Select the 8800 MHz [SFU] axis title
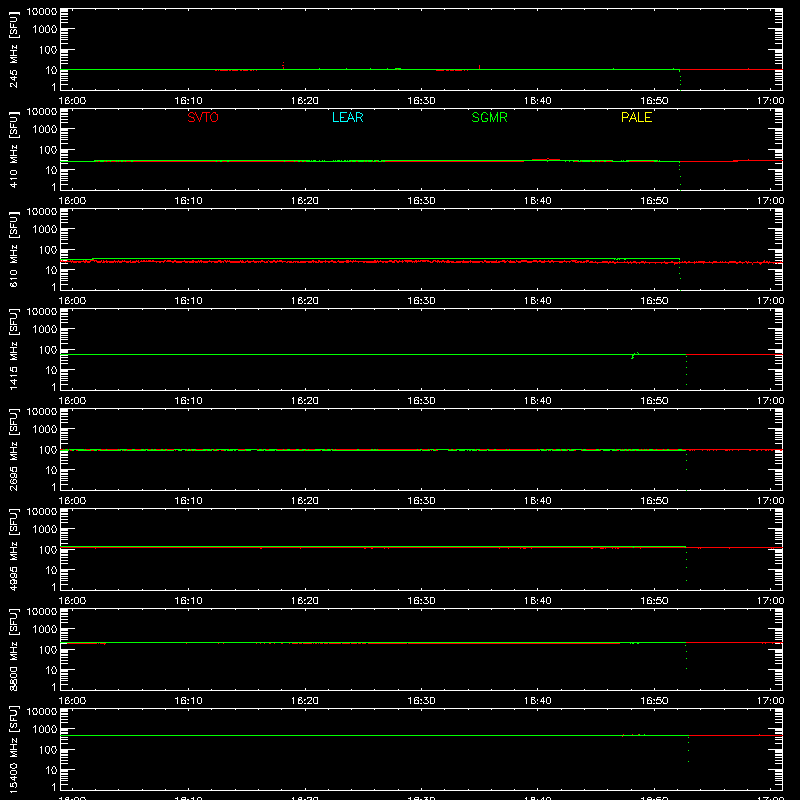The width and height of the screenshot is (800, 800). [x=13, y=649]
